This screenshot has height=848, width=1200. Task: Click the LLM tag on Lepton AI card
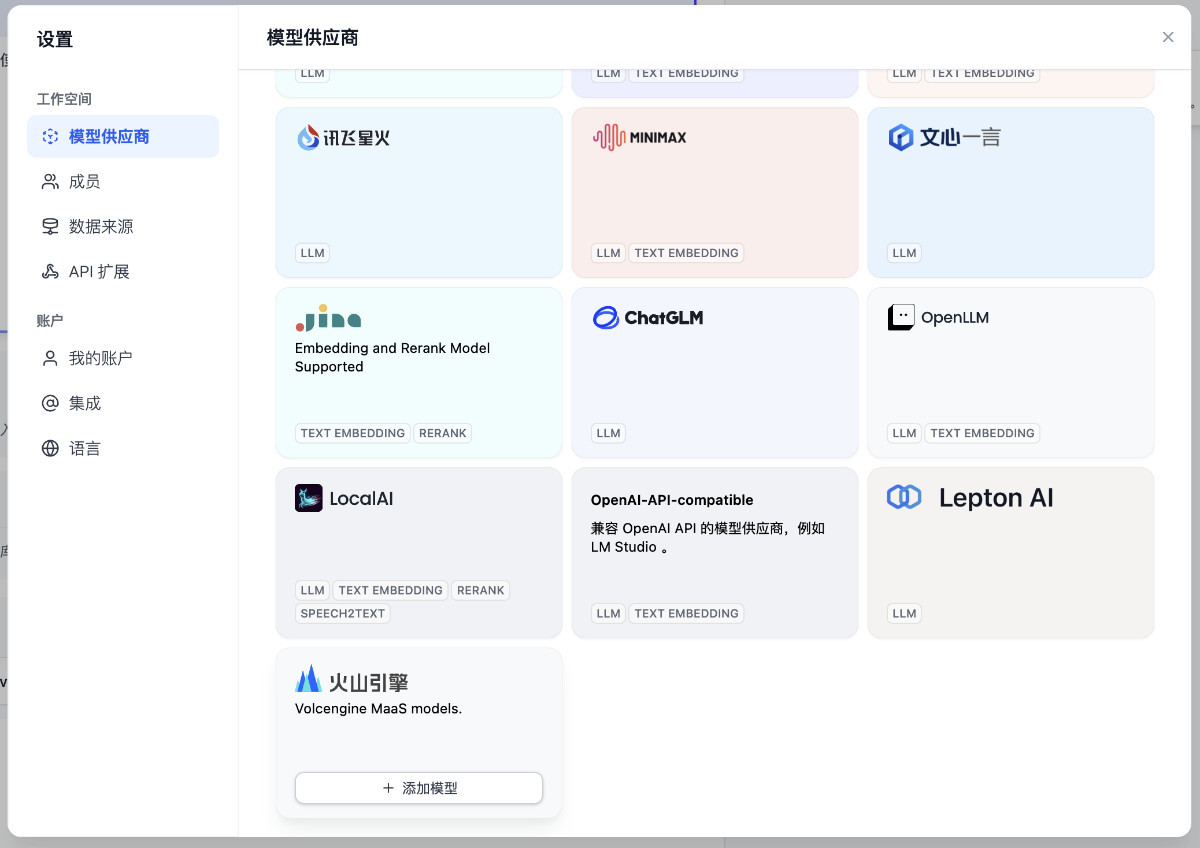pos(905,613)
